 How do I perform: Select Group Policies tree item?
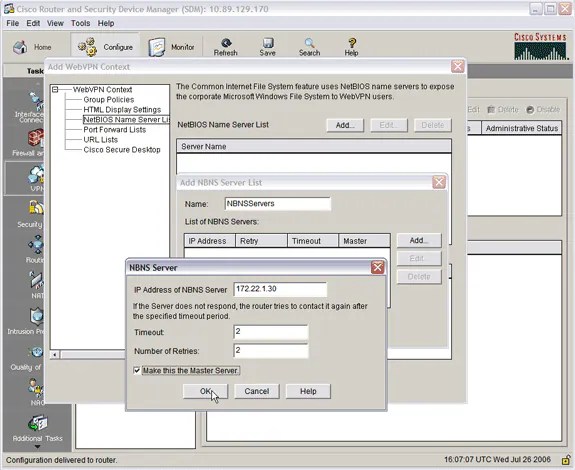pos(109,99)
